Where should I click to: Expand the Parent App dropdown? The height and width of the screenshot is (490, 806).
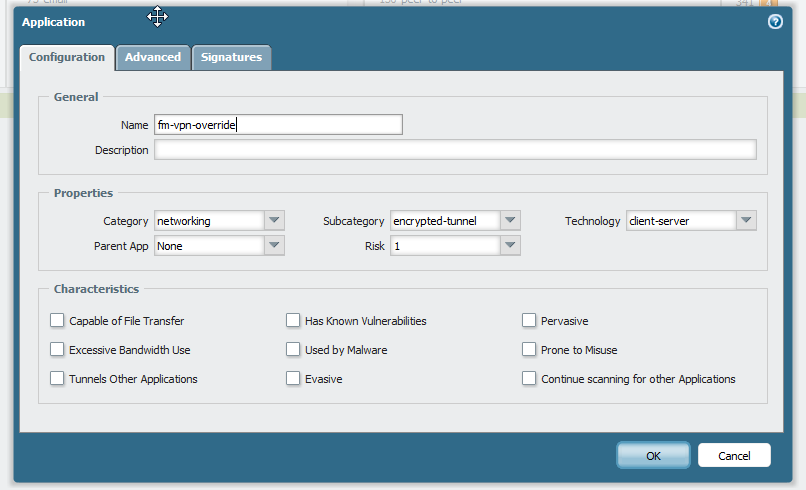pos(274,246)
